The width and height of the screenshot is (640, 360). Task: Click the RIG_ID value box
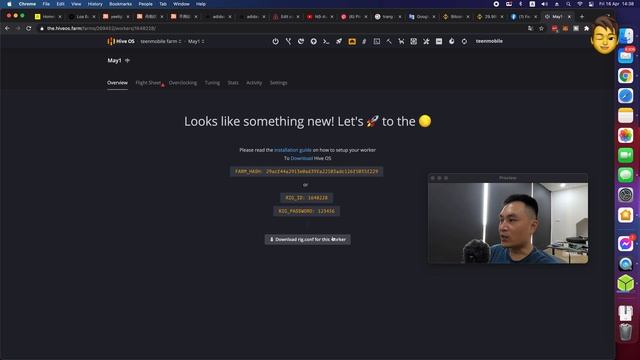click(x=306, y=198)
